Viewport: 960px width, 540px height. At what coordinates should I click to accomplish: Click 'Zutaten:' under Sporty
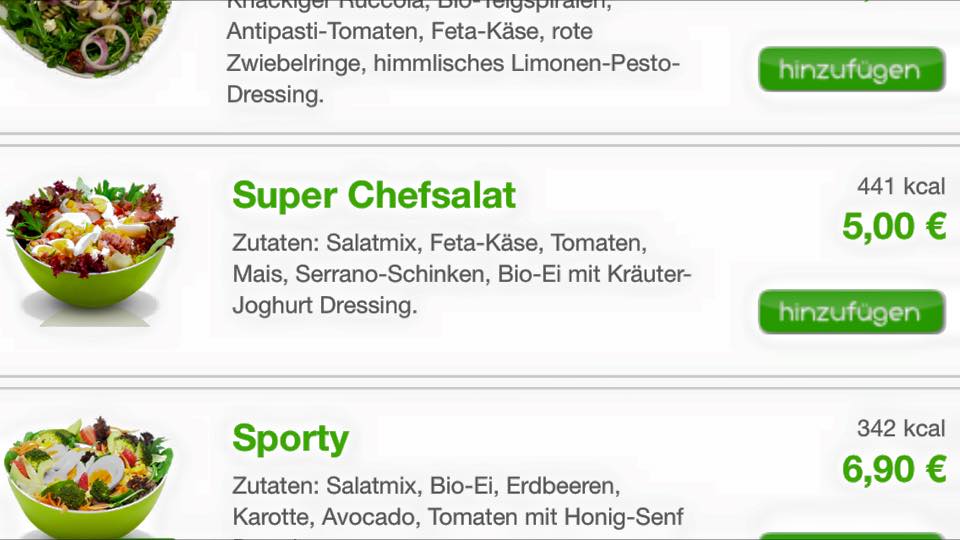pos(276,486)
